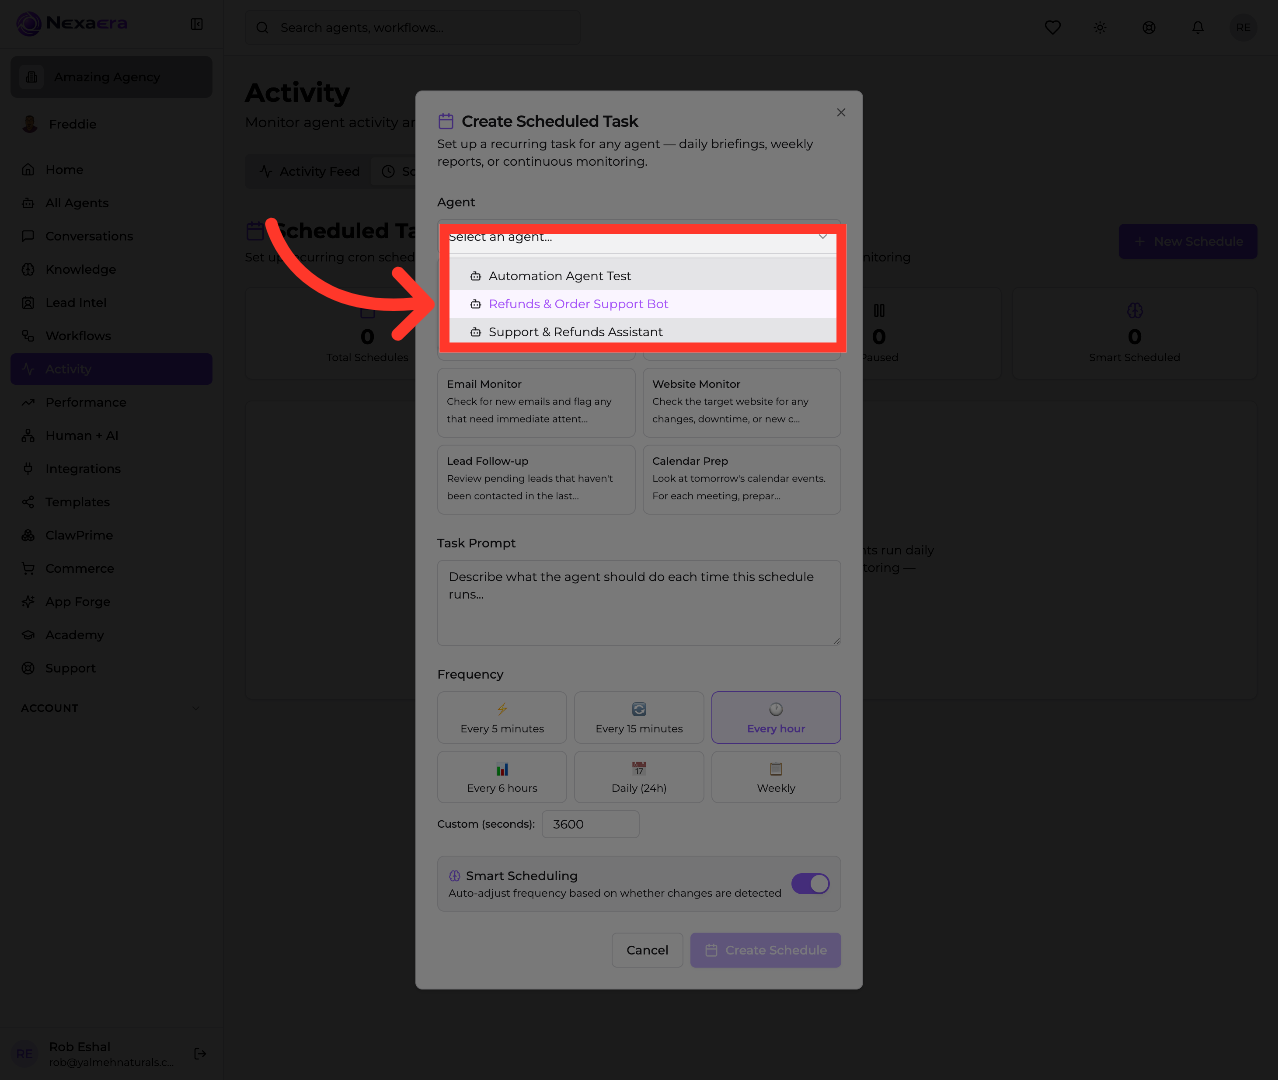Image resolution: width=1278 pixels, height=1080 pixels.
Task: Pick the Website Monitor template card
Action: coord(741,403)
